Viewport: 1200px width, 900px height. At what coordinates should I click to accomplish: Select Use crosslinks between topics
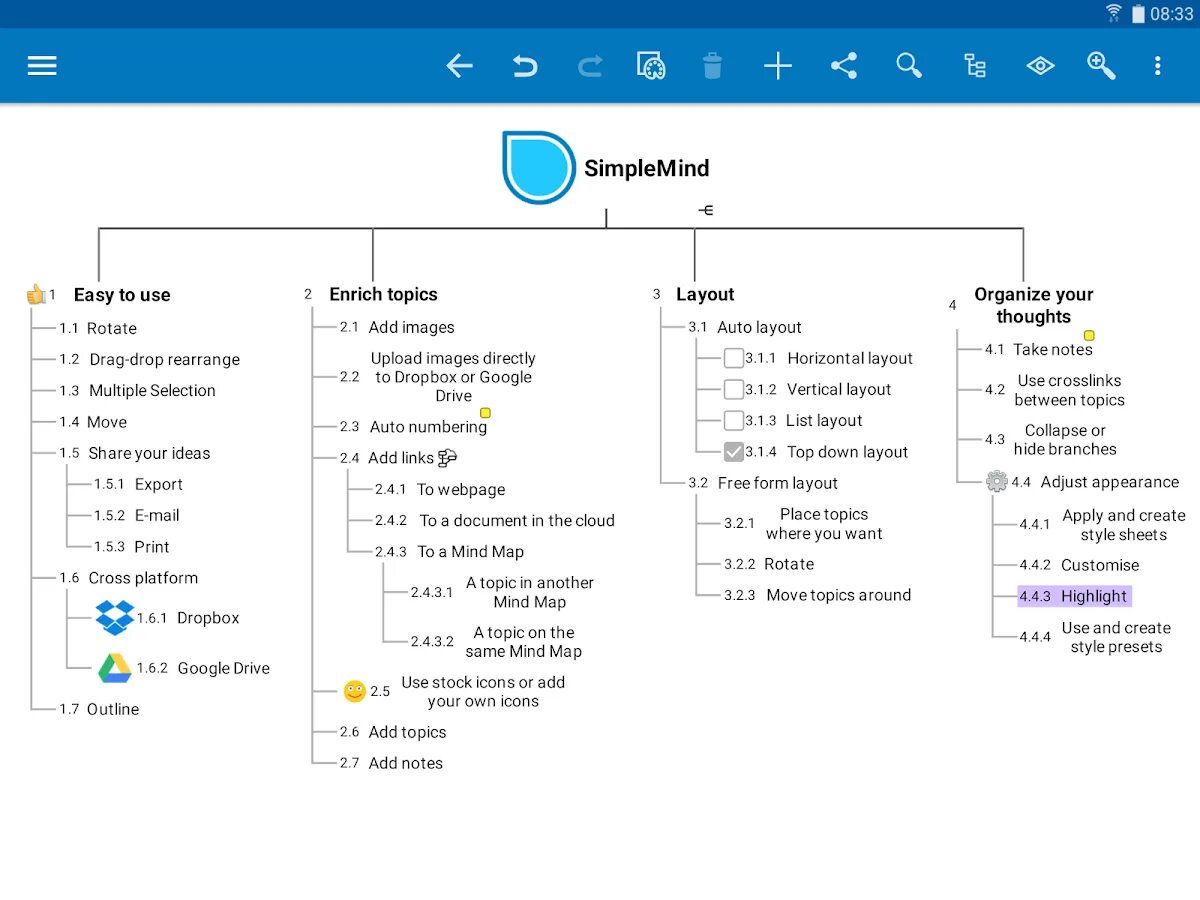coord(1069,390)
